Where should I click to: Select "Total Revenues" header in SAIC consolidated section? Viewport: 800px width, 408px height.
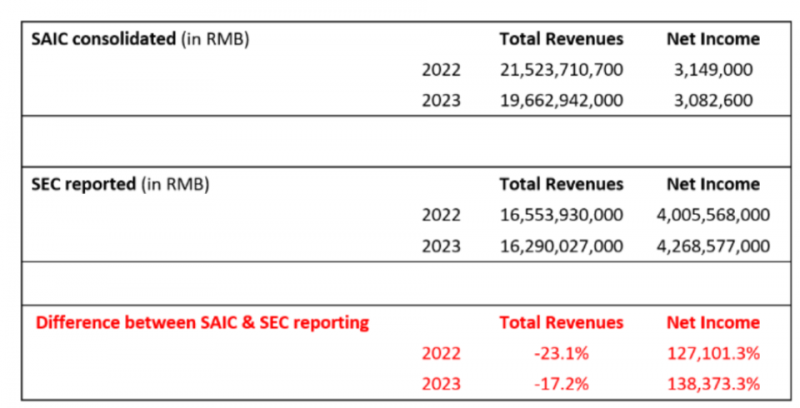pyautogui.click(x=561, y=39)
